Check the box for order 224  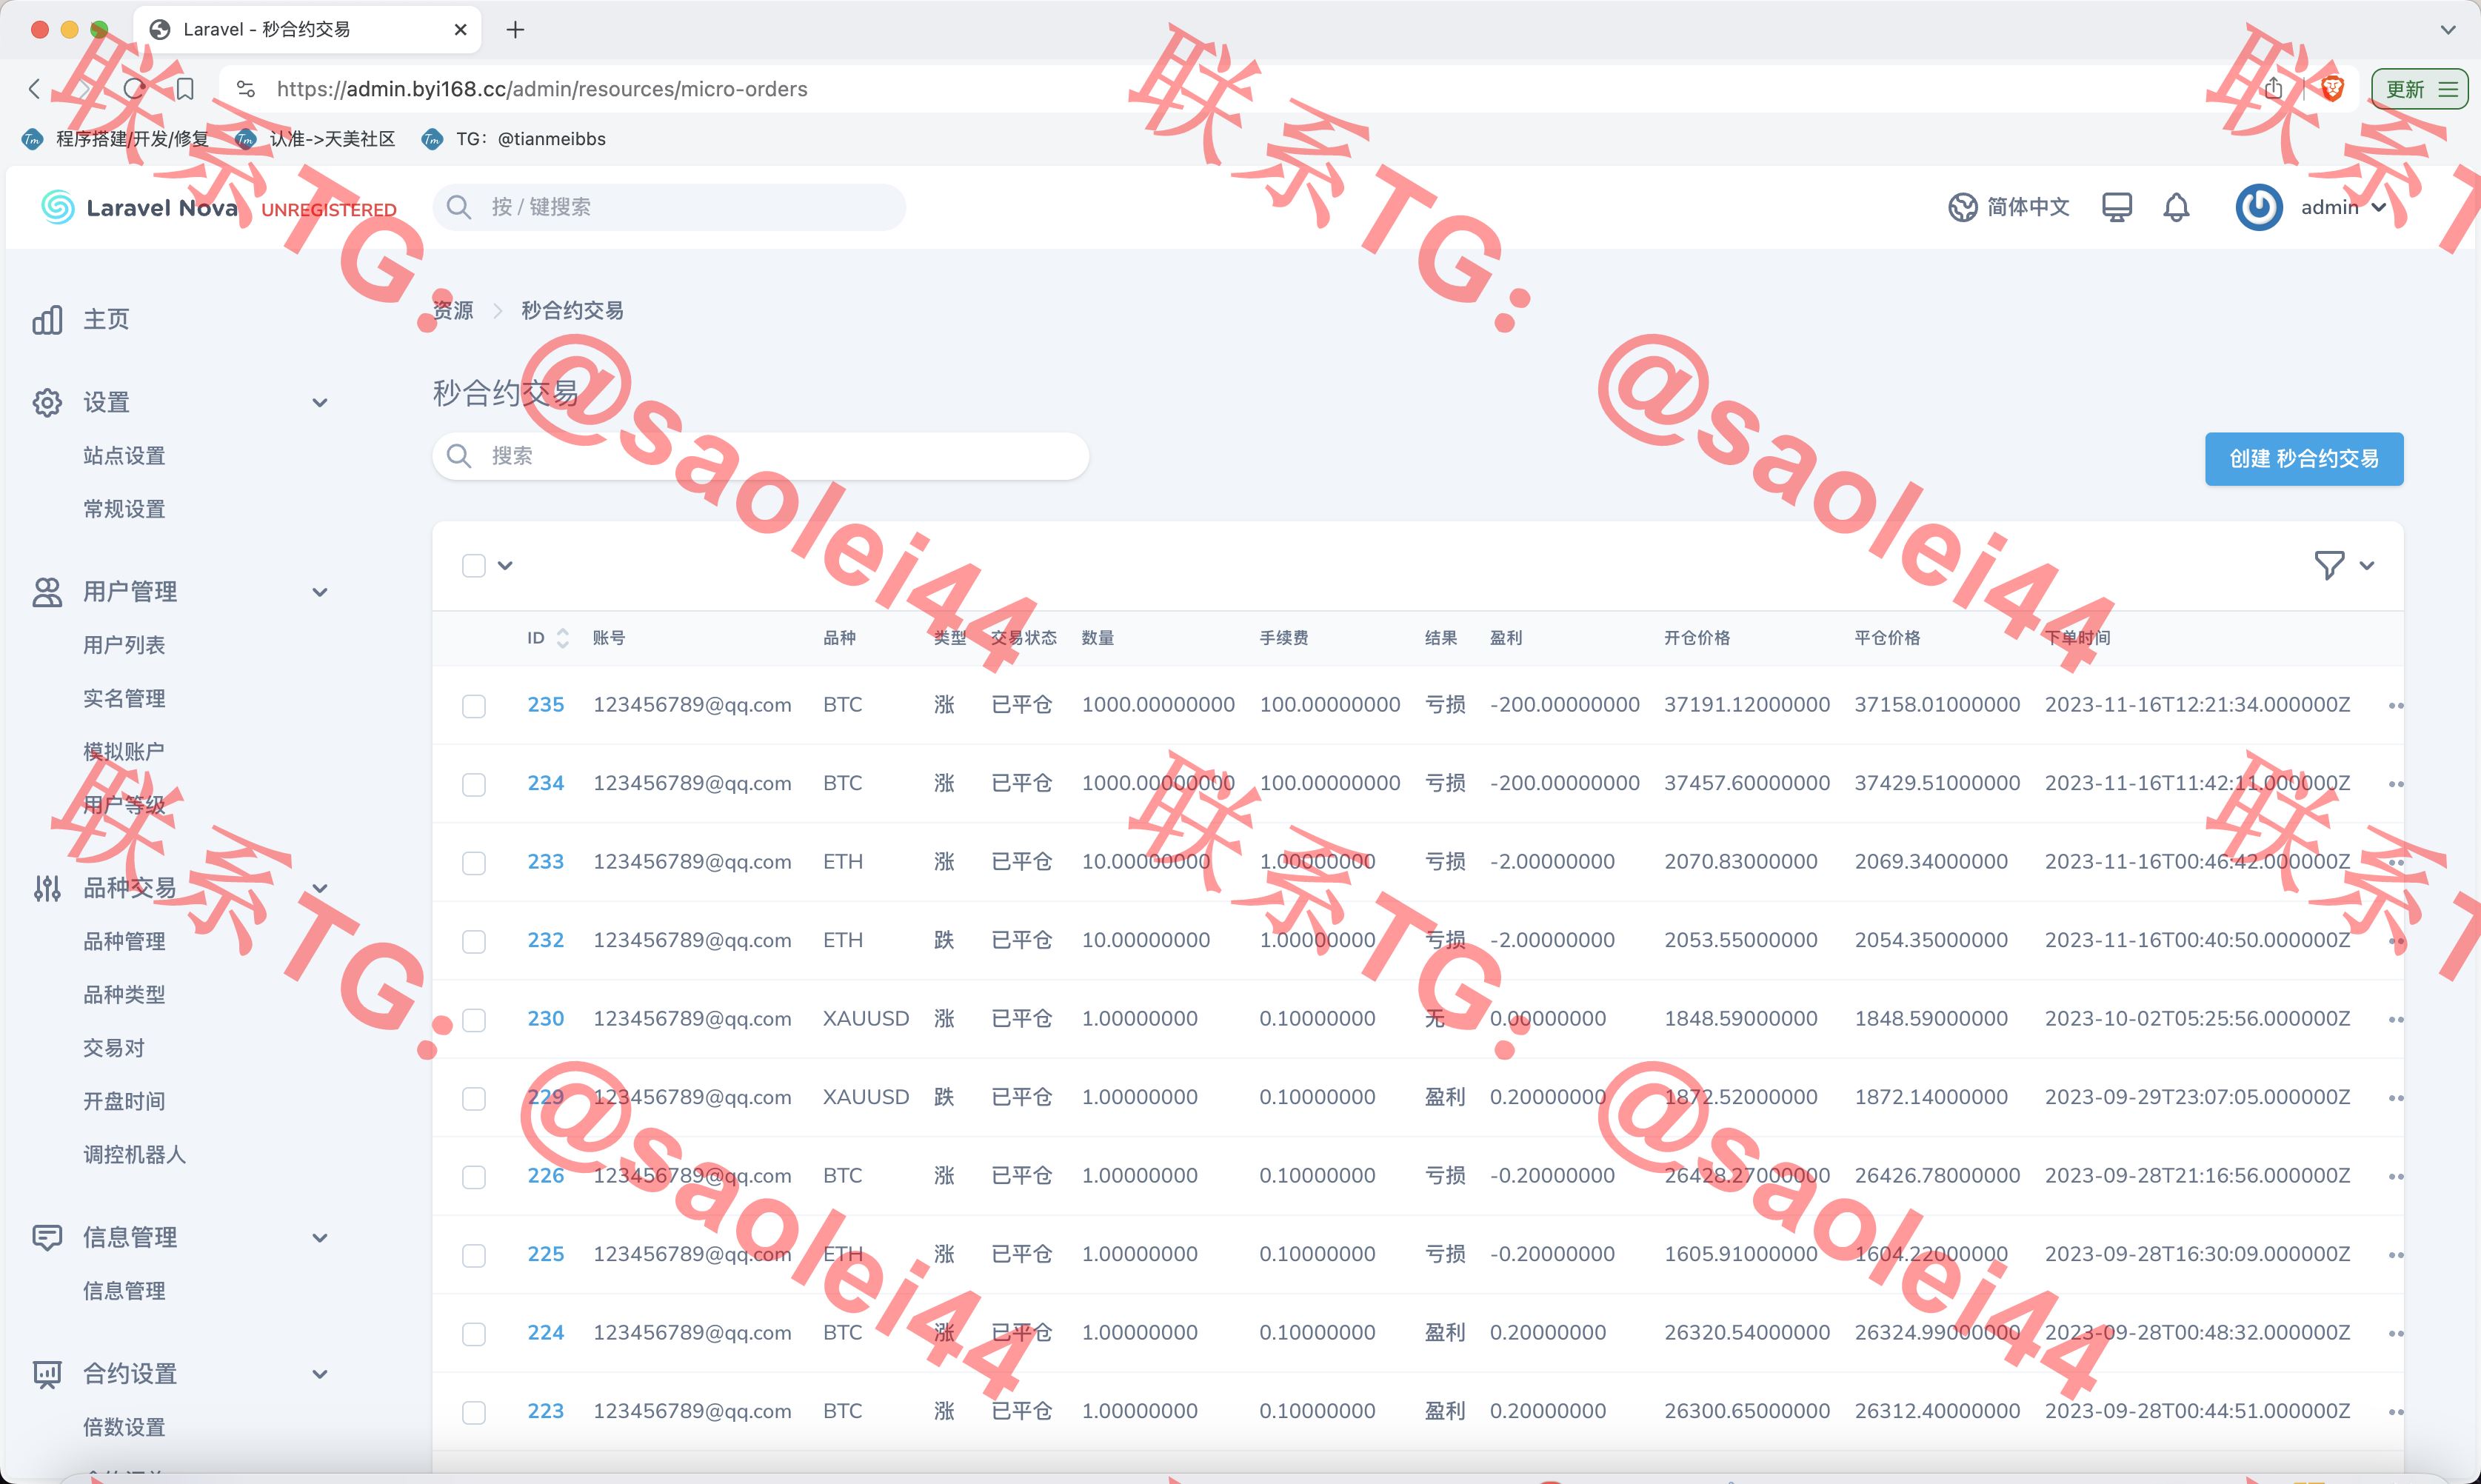pyautogui.click(x=474, y=1334)
